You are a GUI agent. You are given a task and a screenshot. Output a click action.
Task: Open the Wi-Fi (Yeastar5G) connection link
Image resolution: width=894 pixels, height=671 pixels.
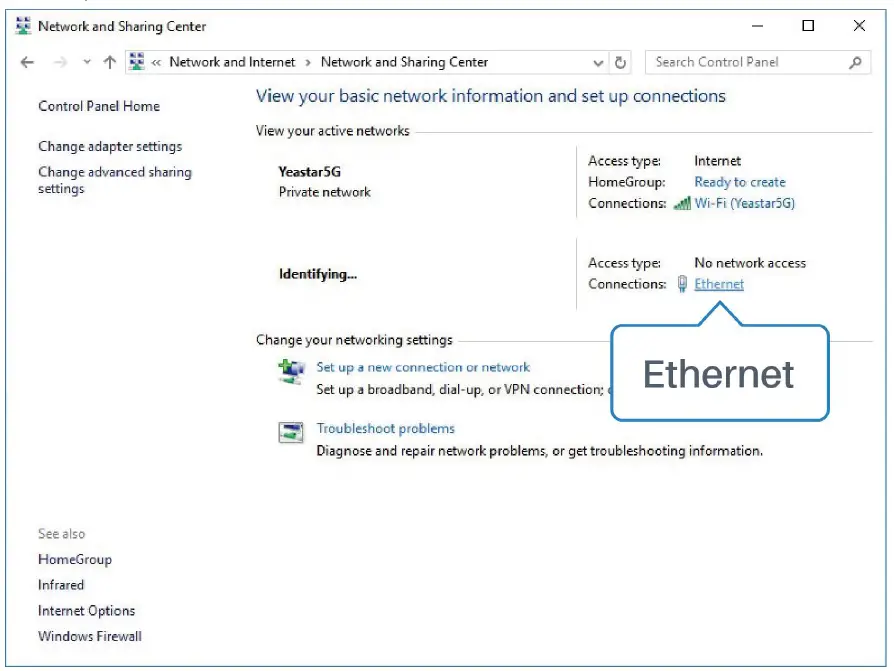coord(744,204)
